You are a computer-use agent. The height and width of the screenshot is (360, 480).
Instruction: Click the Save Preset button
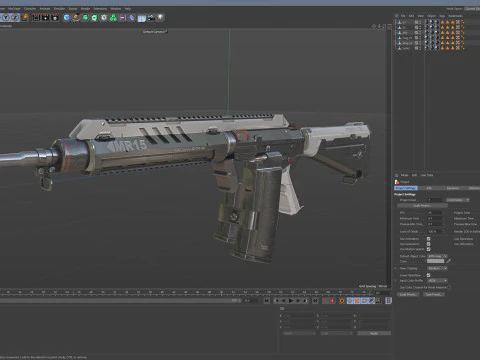[x=434, y=294]
